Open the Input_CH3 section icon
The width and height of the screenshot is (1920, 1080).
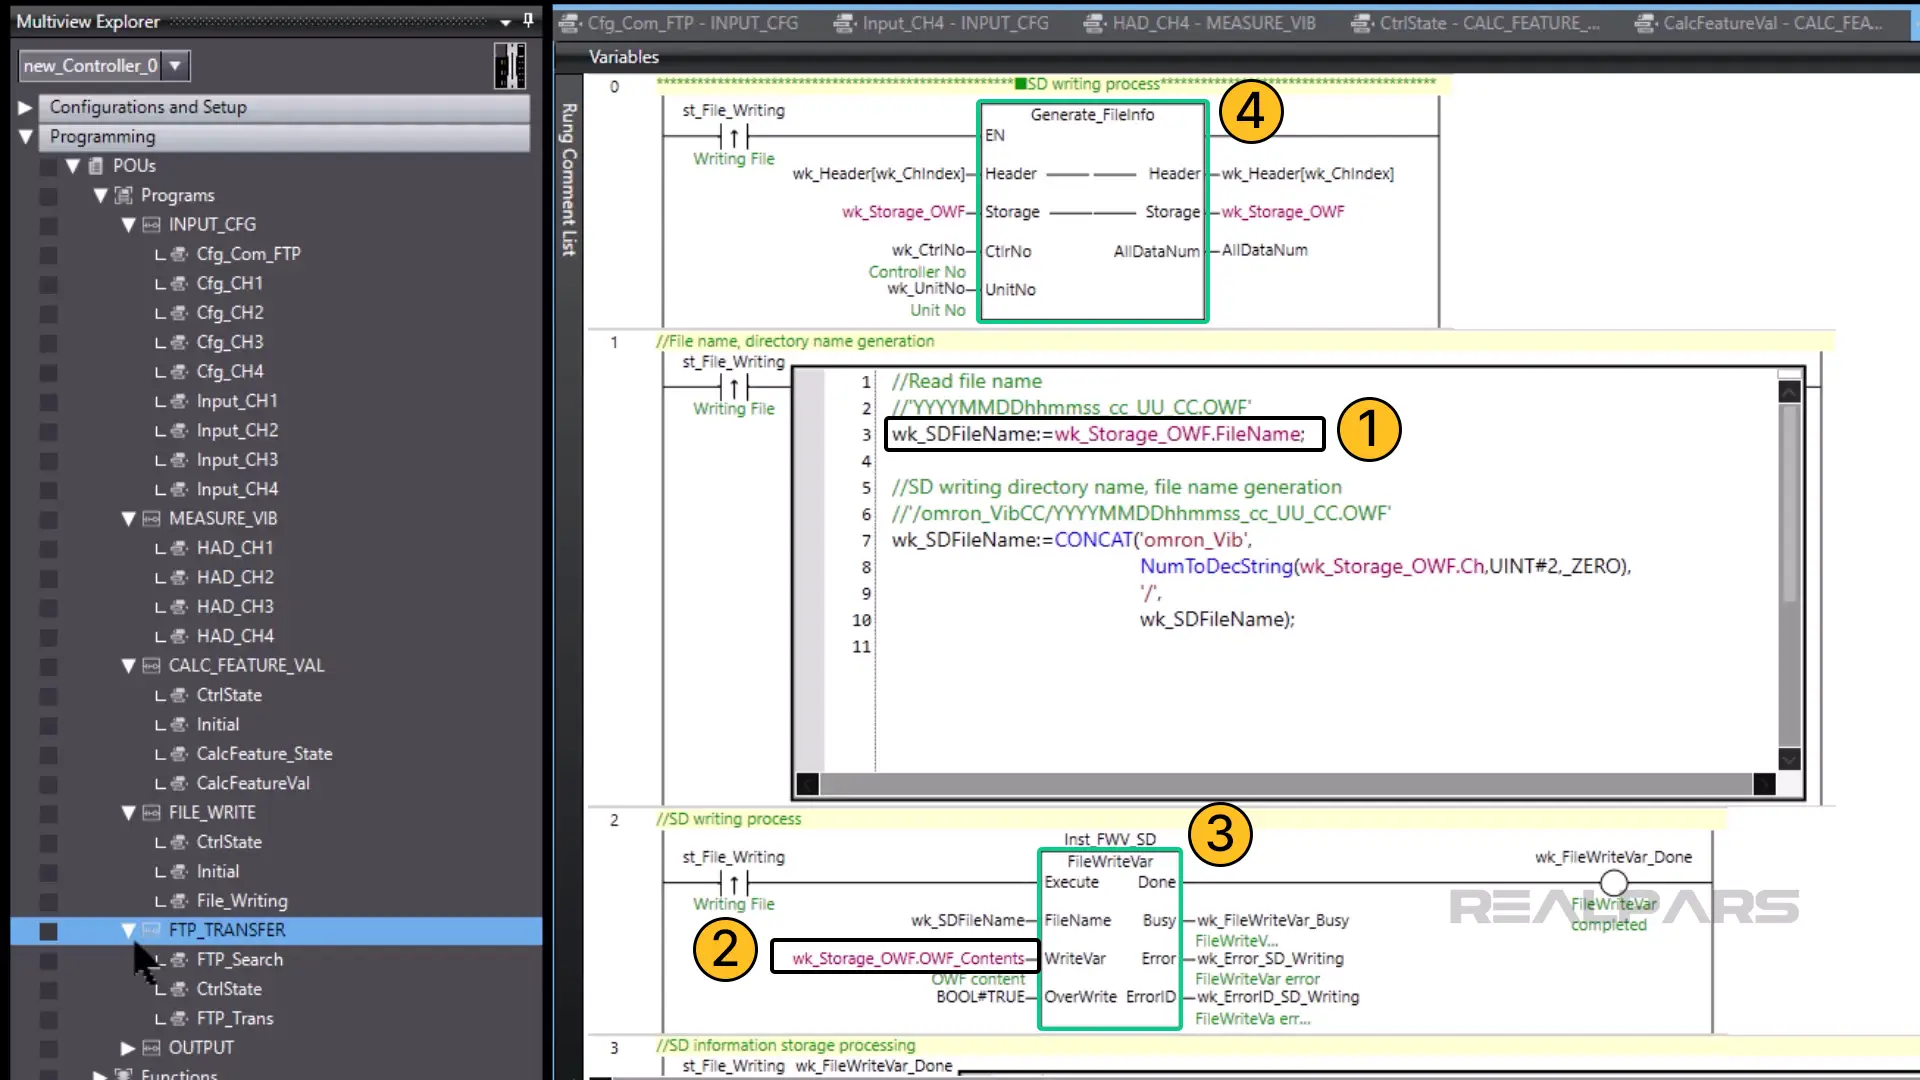179,460
